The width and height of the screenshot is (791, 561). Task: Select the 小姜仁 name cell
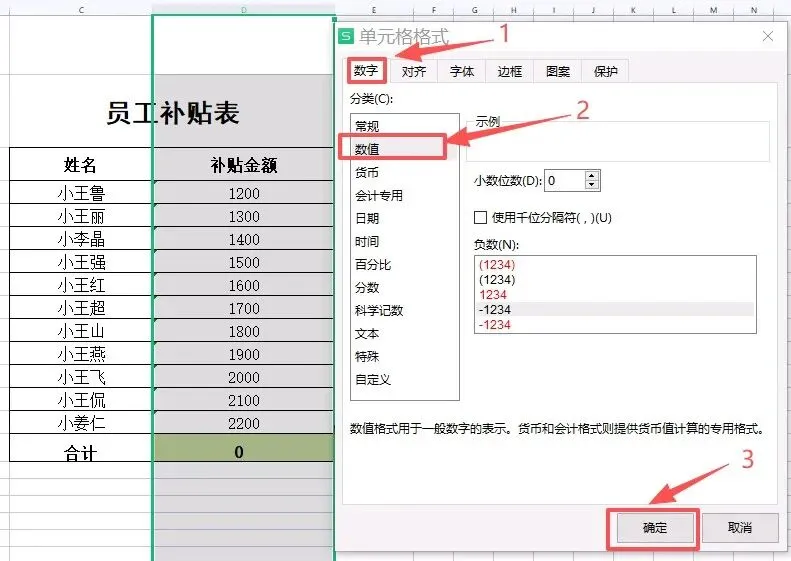(x=81, y=423)
